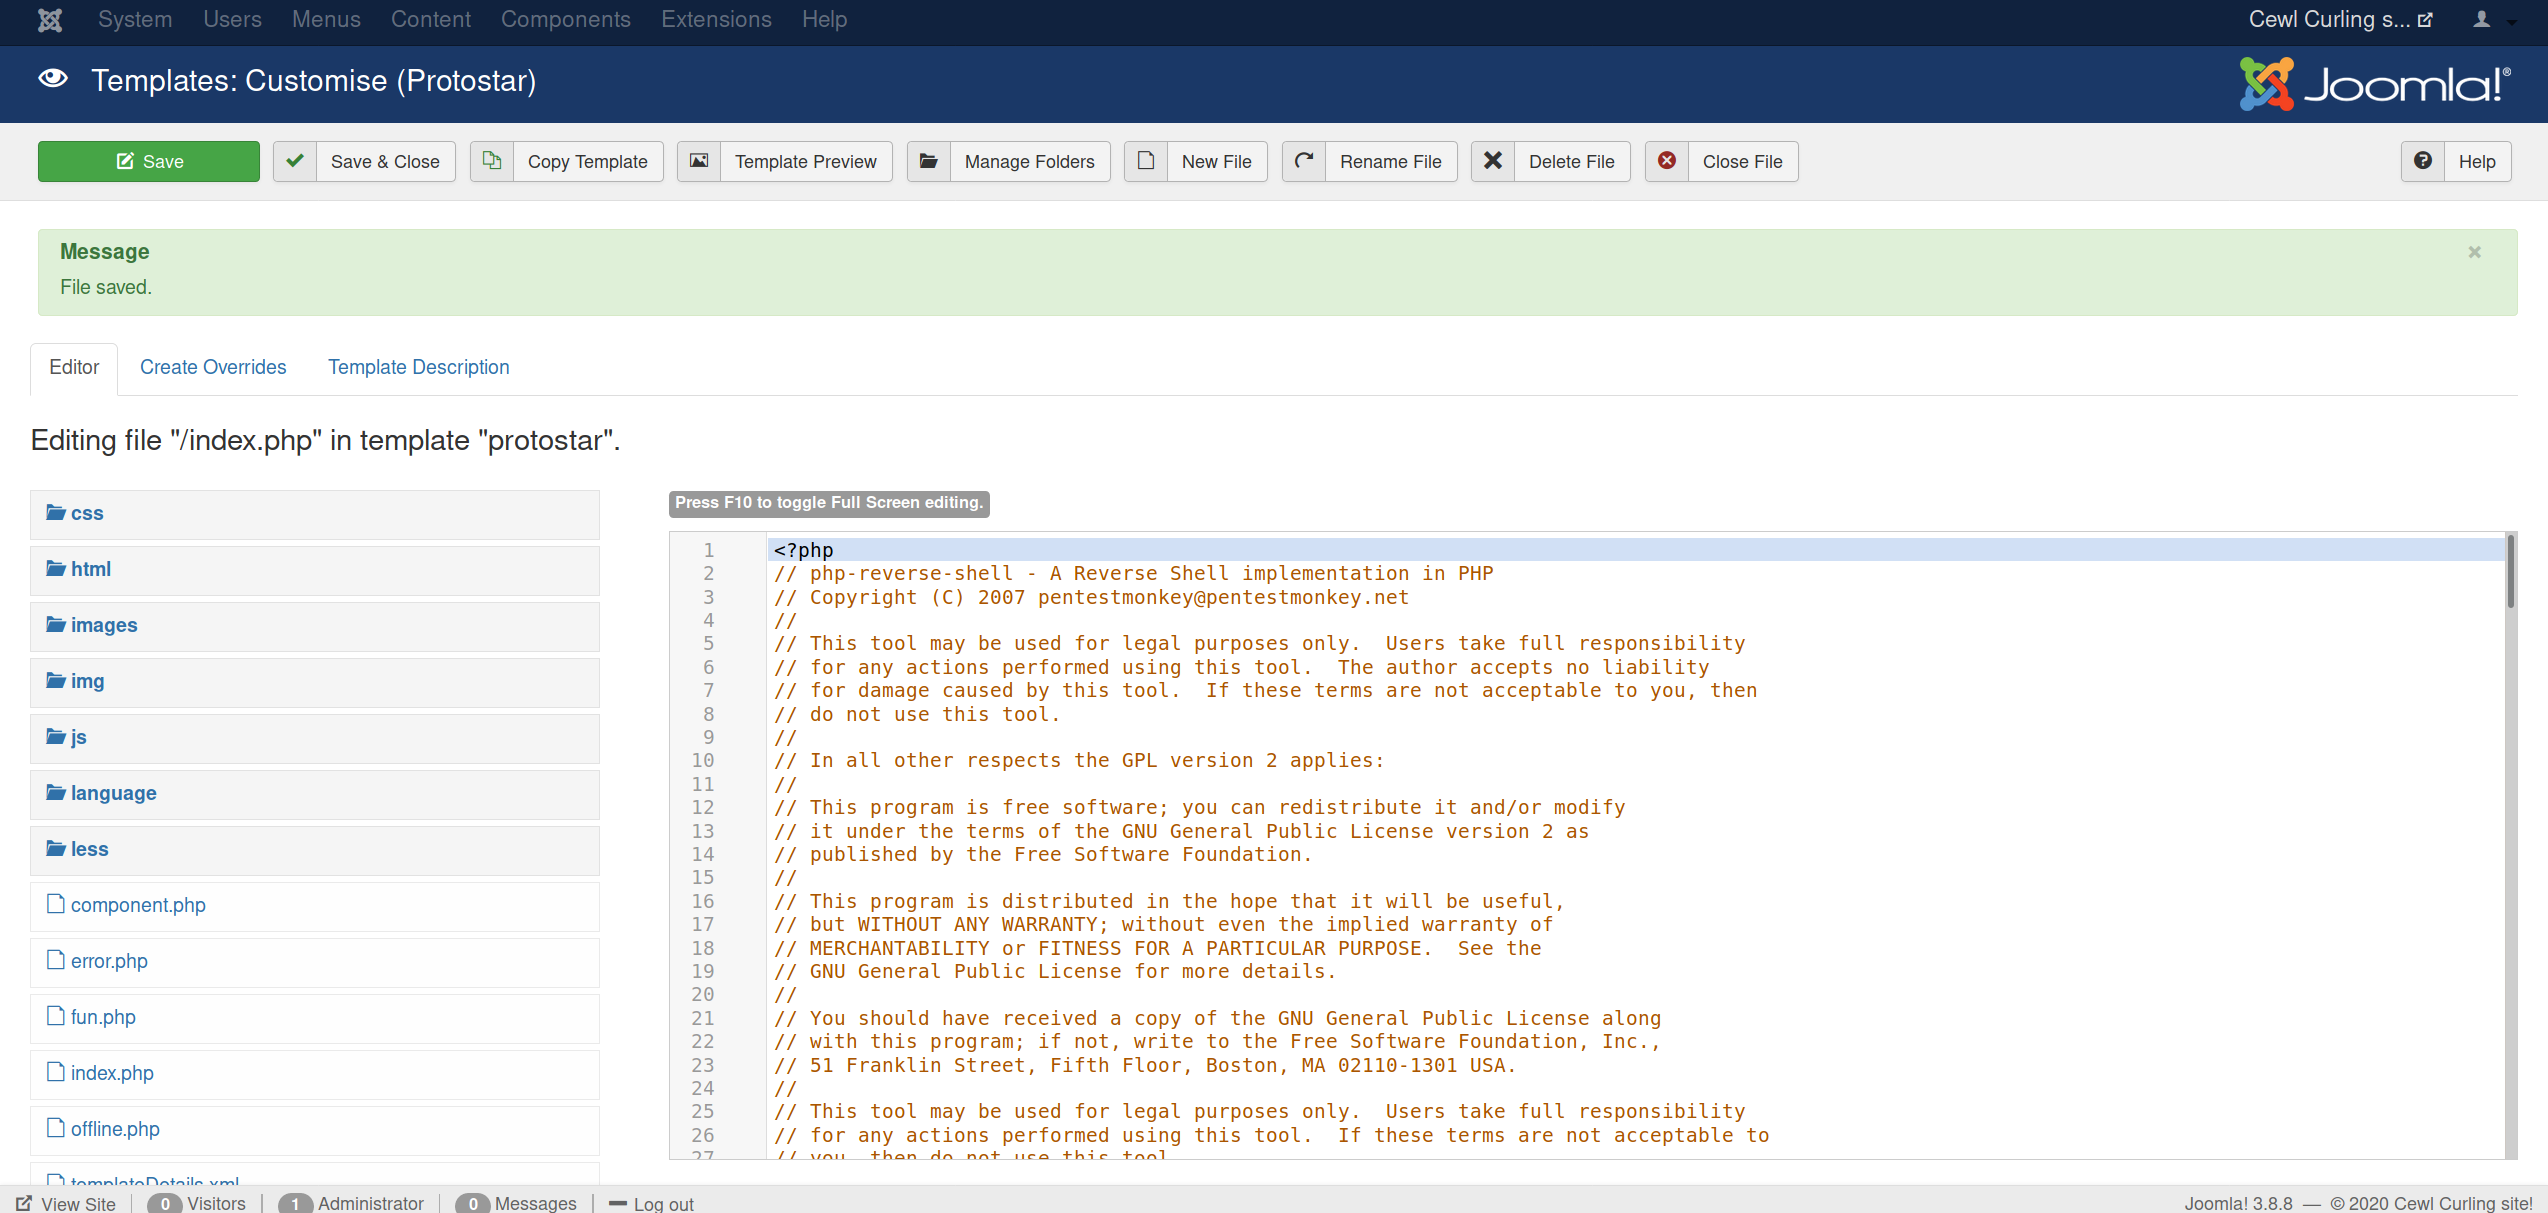2548x1213 pixels.
Task: Open the System menu
Action: click(x=135, y=20)
